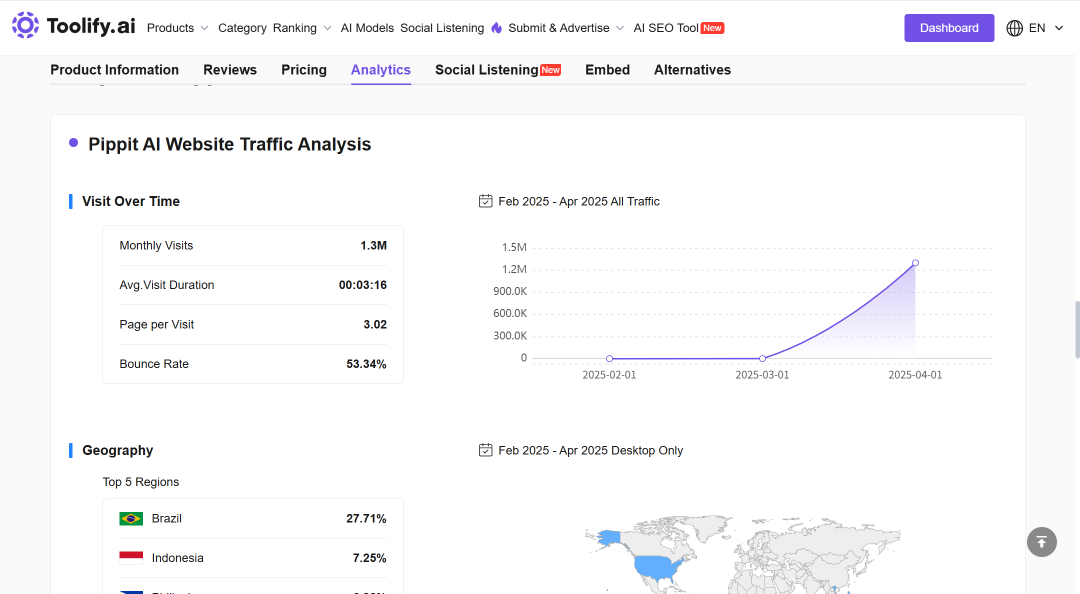This screenshot has width=1080, height=594.
Task: Switch to the Pricing tab
Action: click(304, 70)
